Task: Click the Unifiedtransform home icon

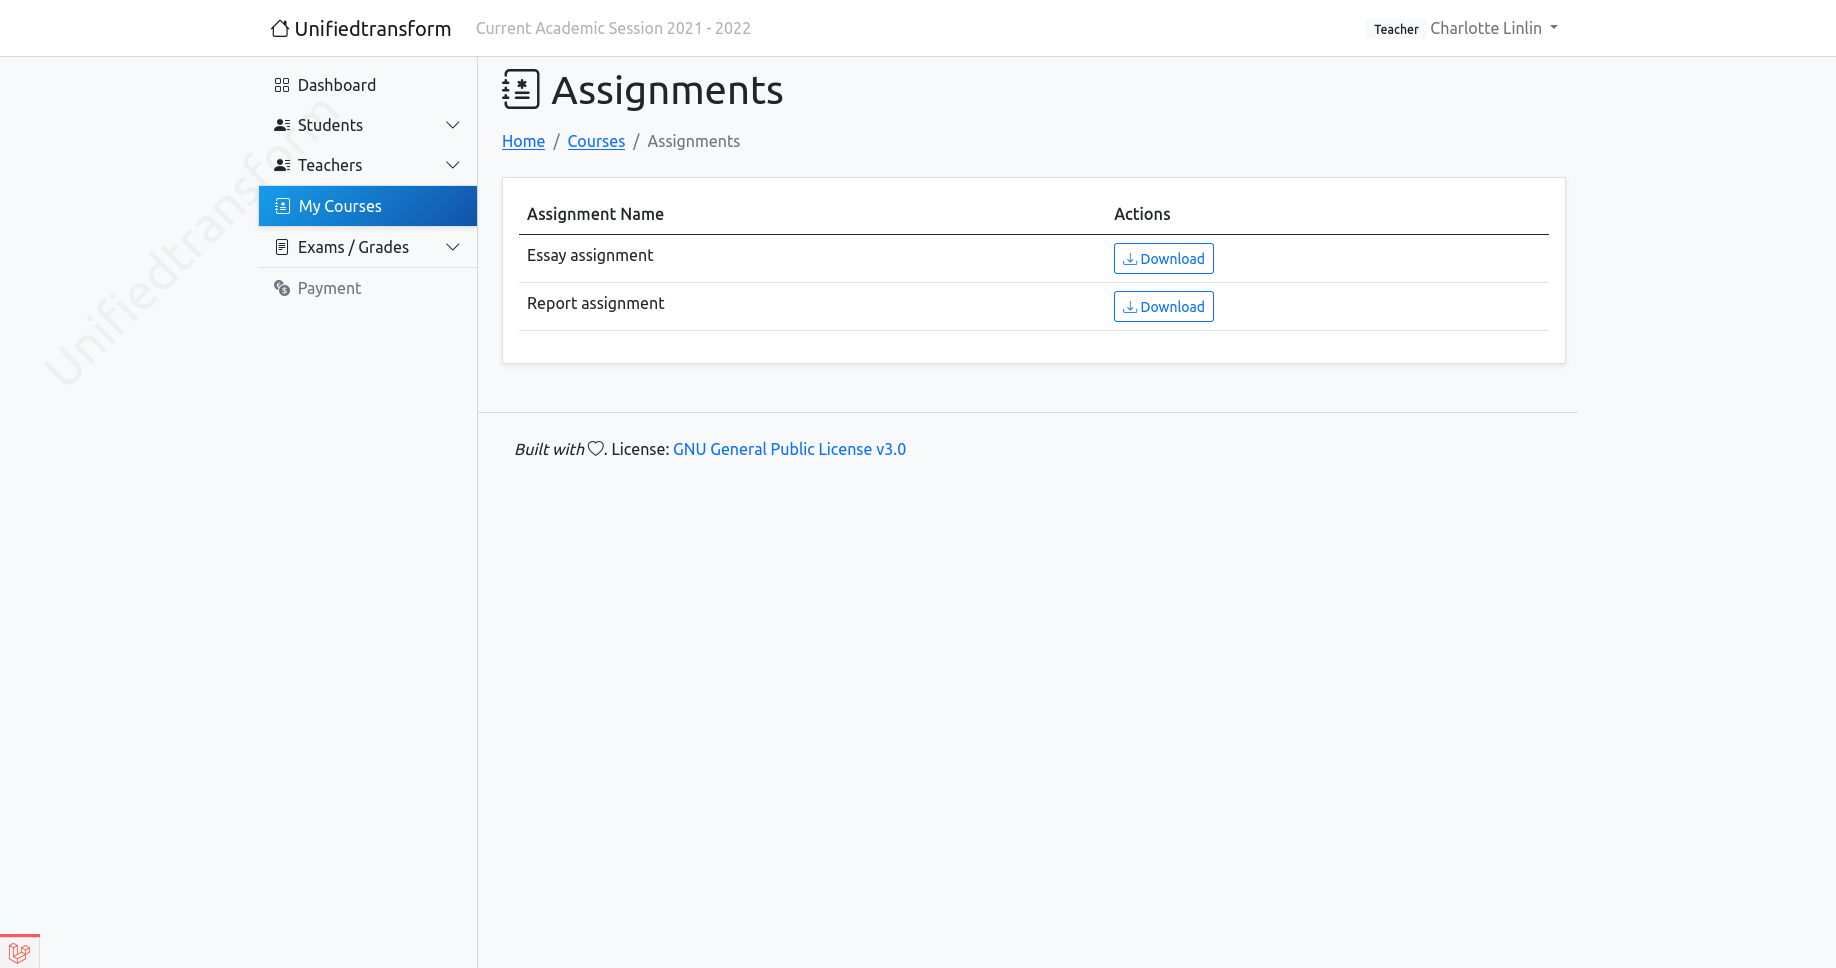Action: tap(280, 28)
